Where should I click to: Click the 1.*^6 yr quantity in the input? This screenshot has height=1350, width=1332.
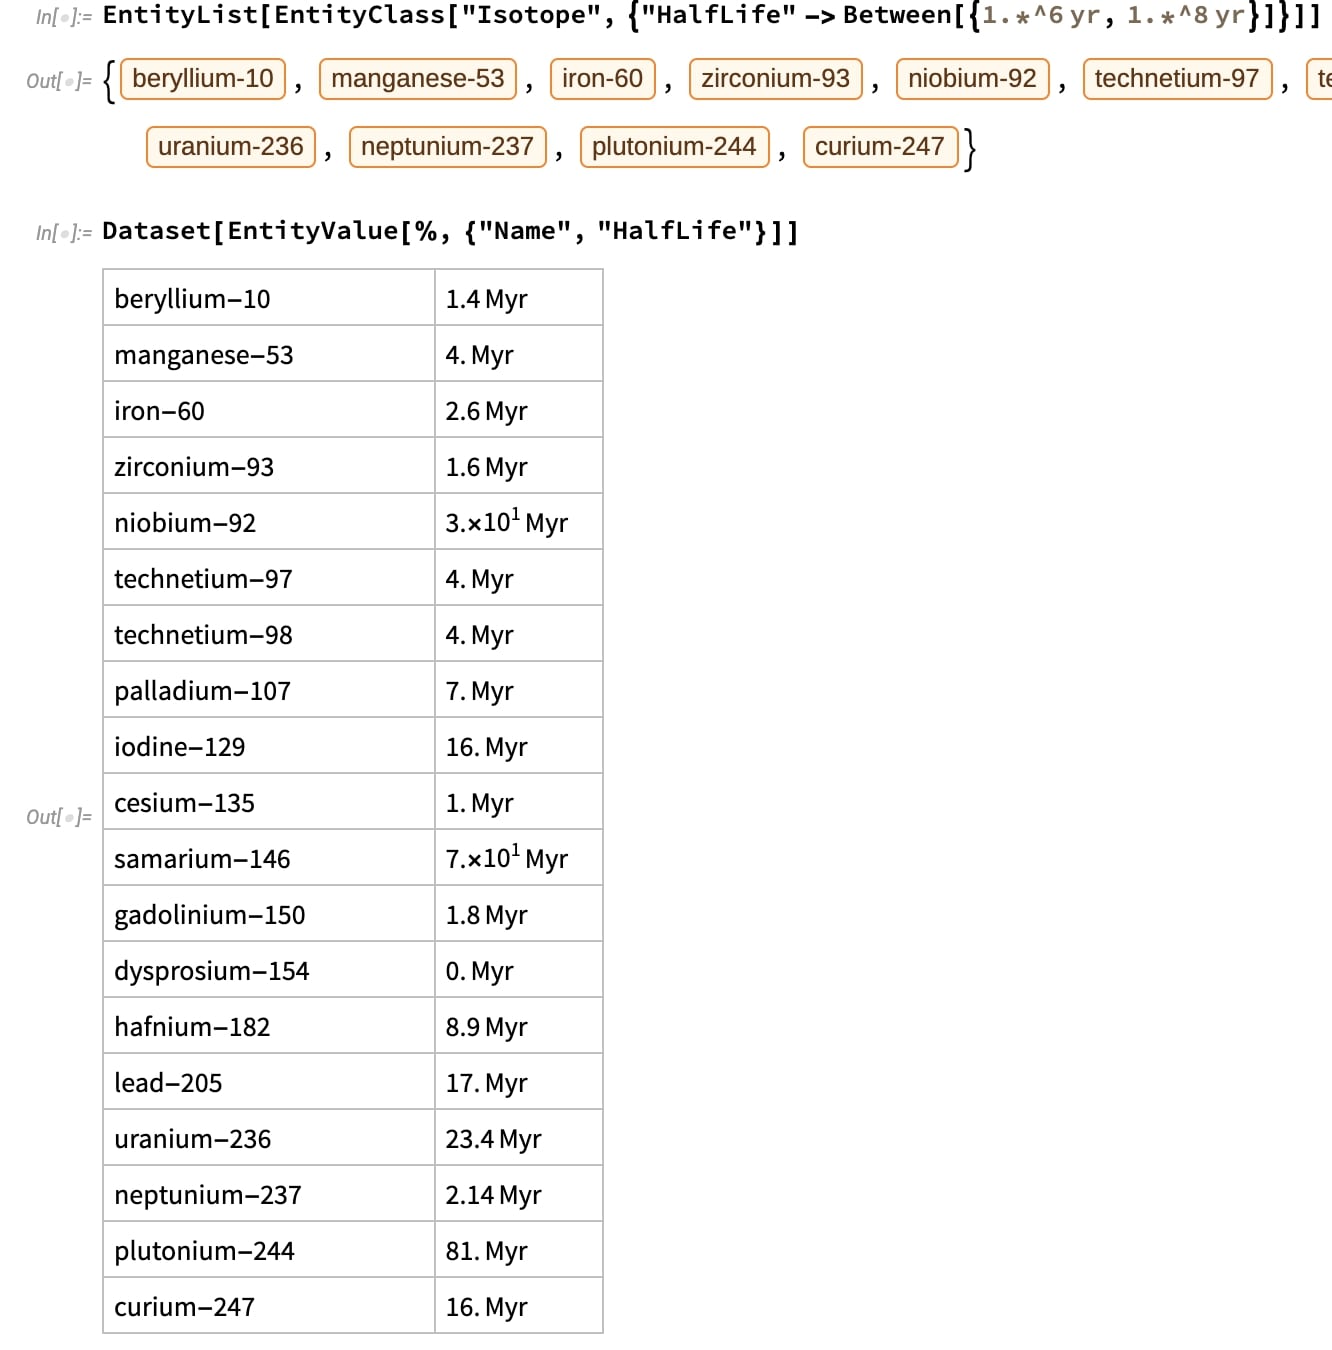pos(1040,16)
